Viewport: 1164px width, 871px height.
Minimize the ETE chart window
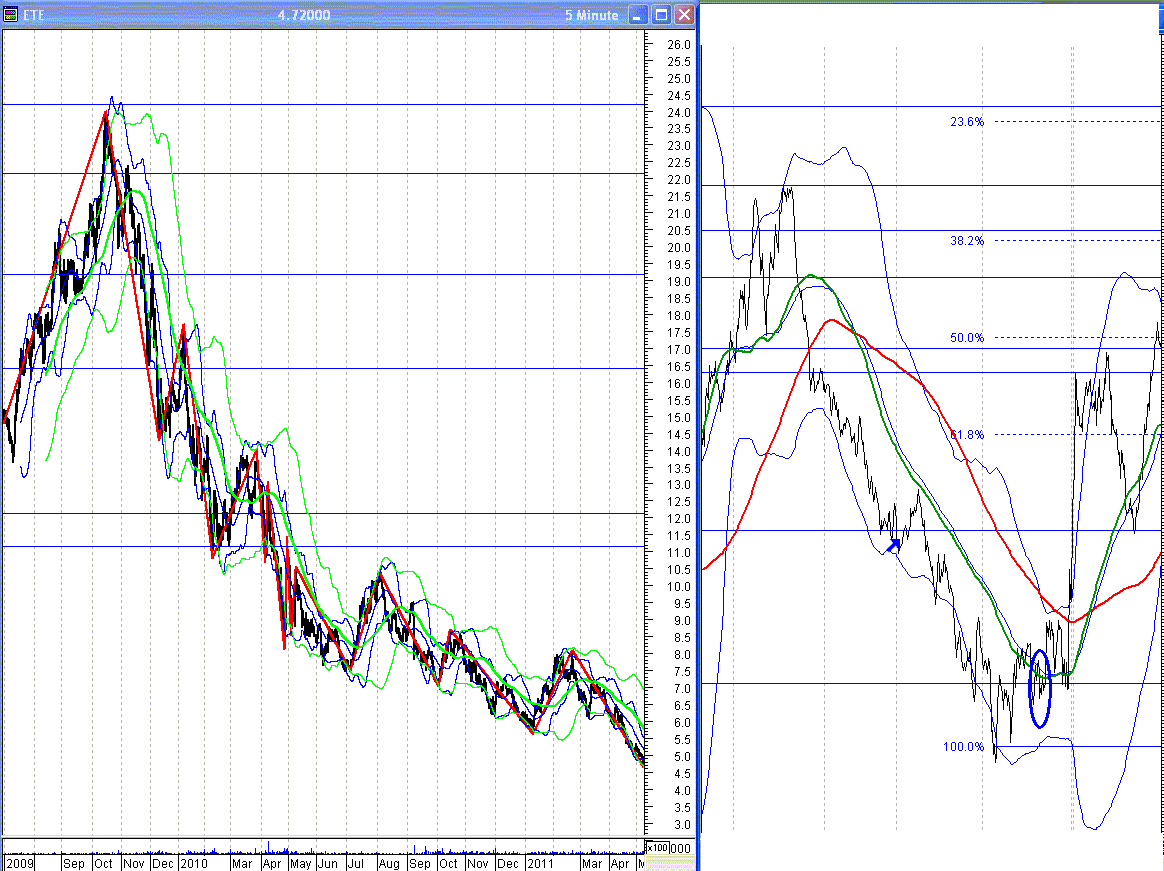(x=638, y=15)
